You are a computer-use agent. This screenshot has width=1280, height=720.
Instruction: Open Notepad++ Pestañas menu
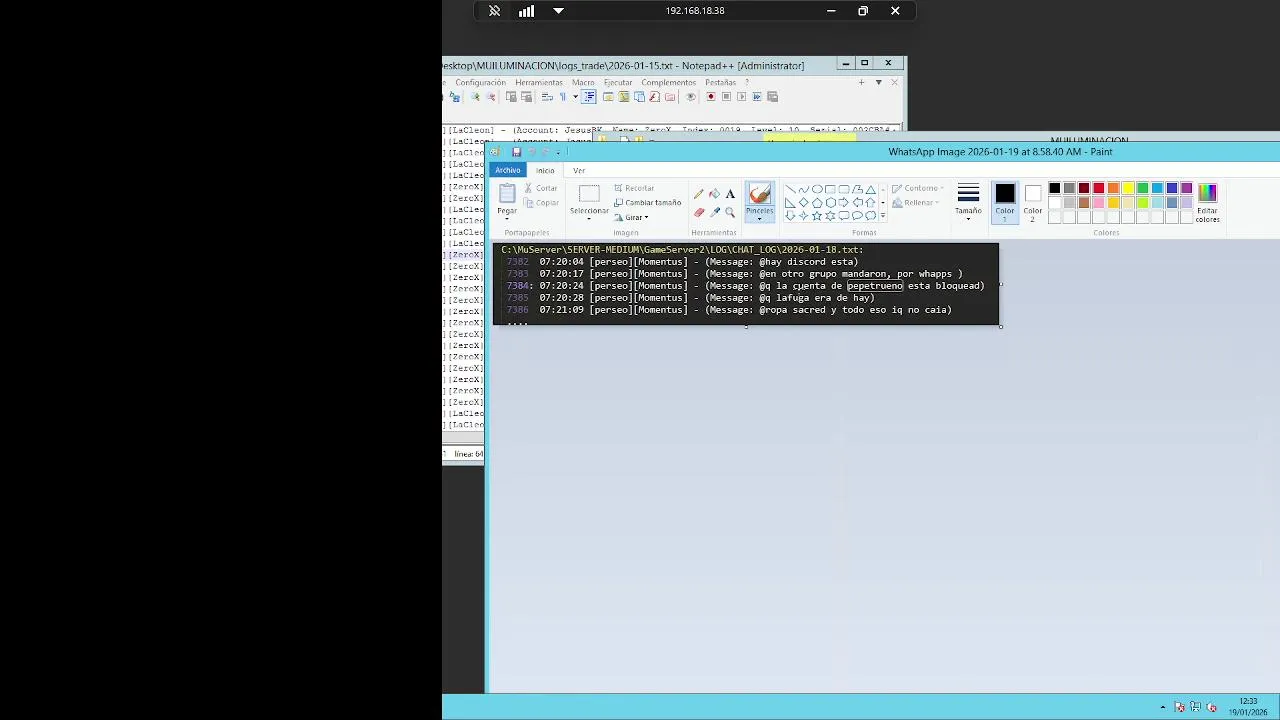click(720, 83)
